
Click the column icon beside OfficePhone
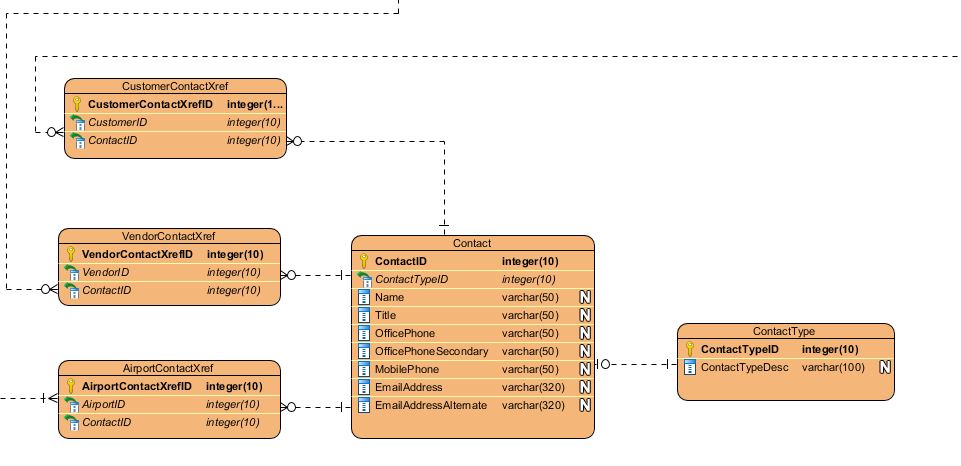point(364,334)
